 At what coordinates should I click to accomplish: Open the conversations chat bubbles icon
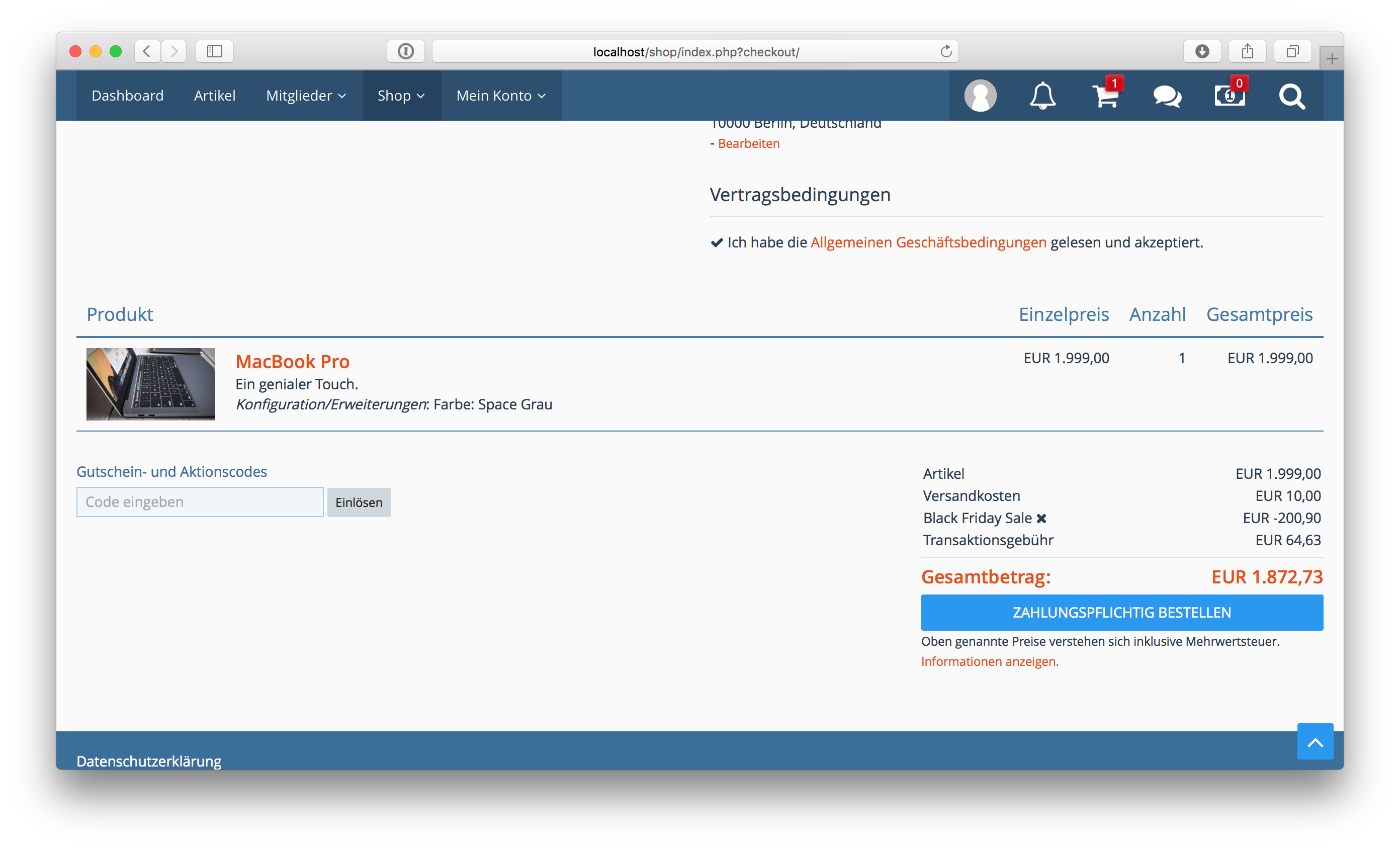point(1167,96)
